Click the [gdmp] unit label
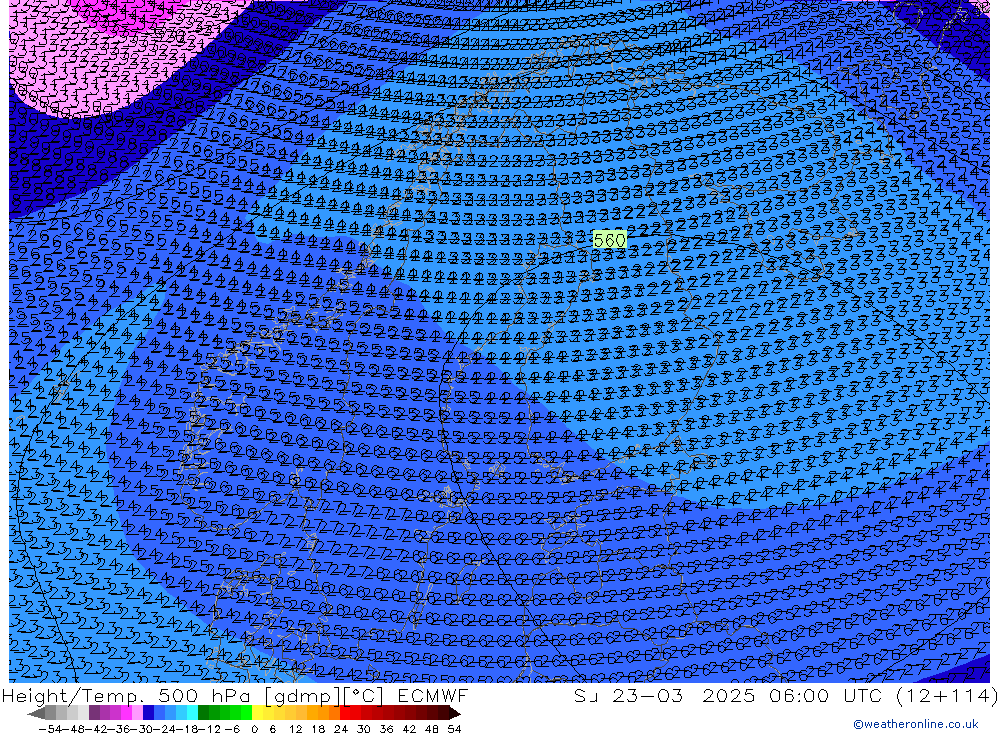The image size is (1000, 733). 302,696
